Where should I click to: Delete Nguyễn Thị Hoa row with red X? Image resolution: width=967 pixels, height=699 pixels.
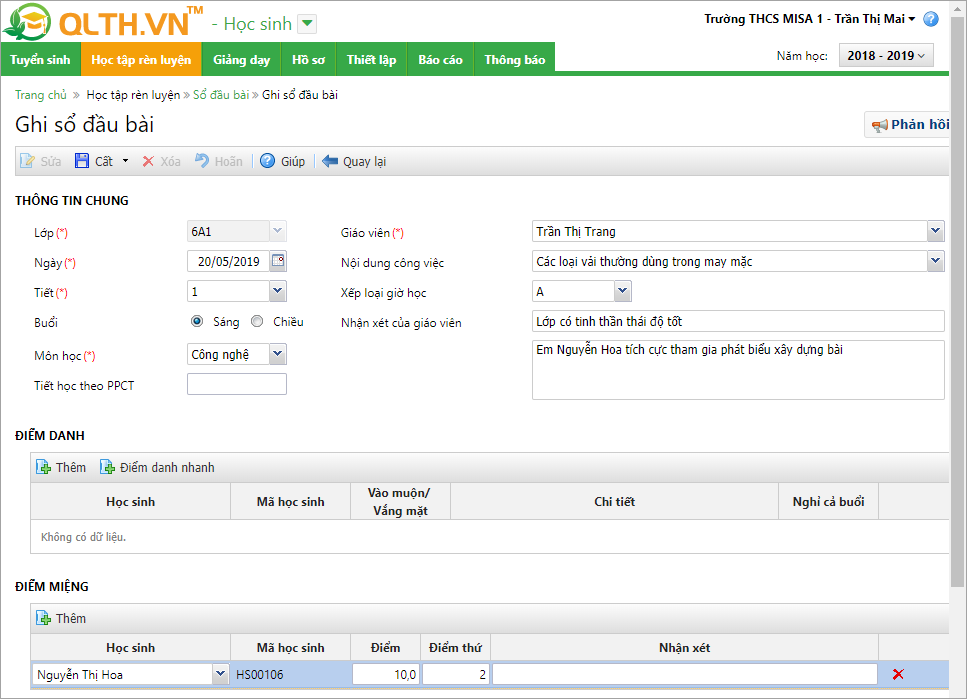pos(898,674)
